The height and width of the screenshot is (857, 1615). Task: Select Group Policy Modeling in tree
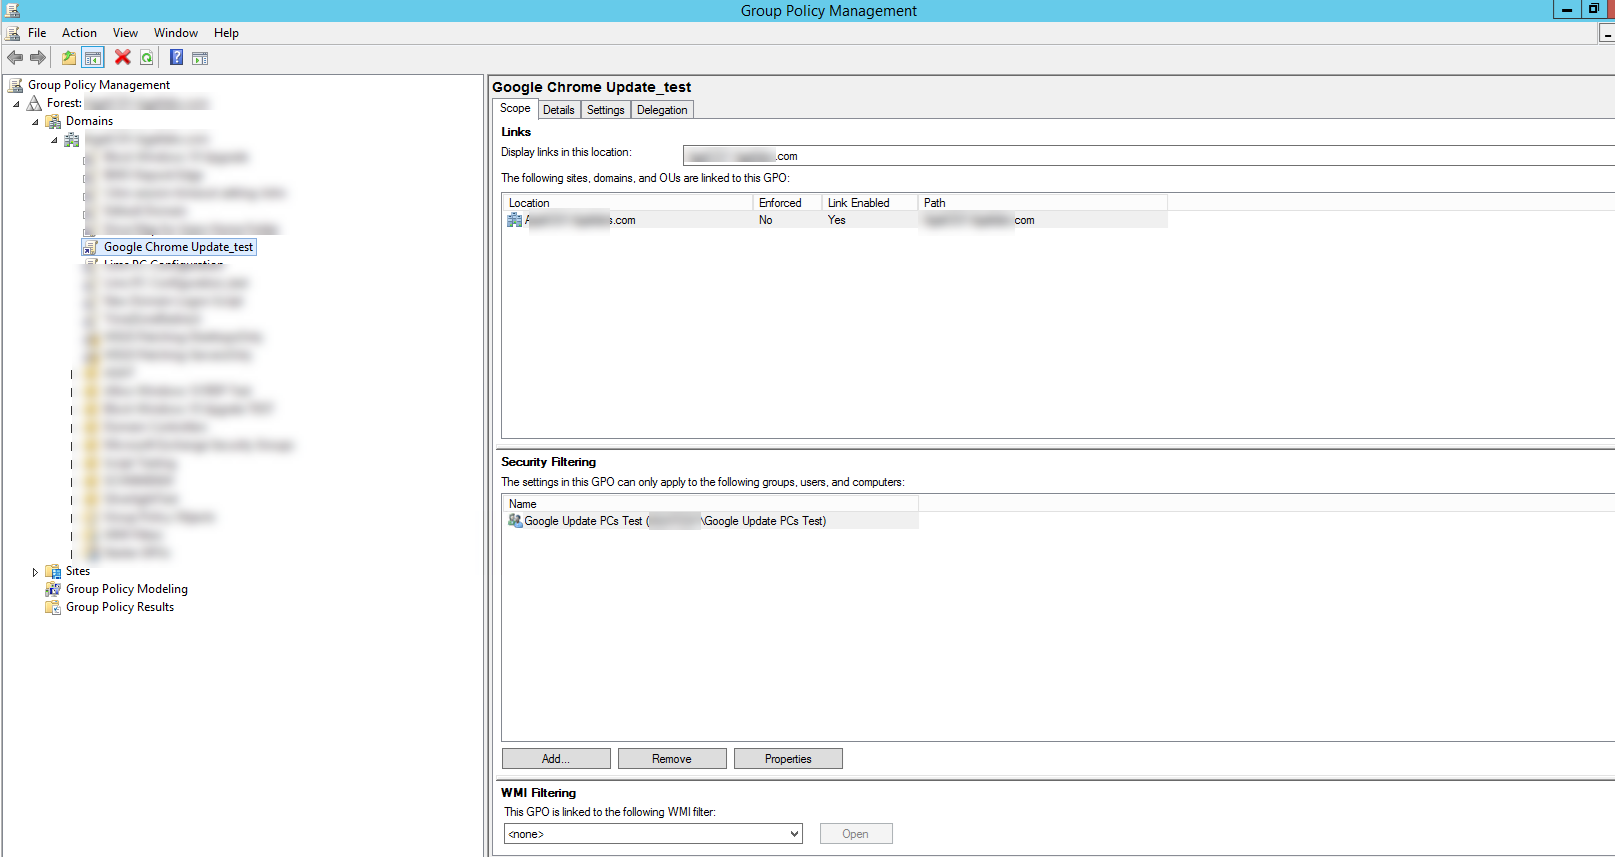[126, 589]
